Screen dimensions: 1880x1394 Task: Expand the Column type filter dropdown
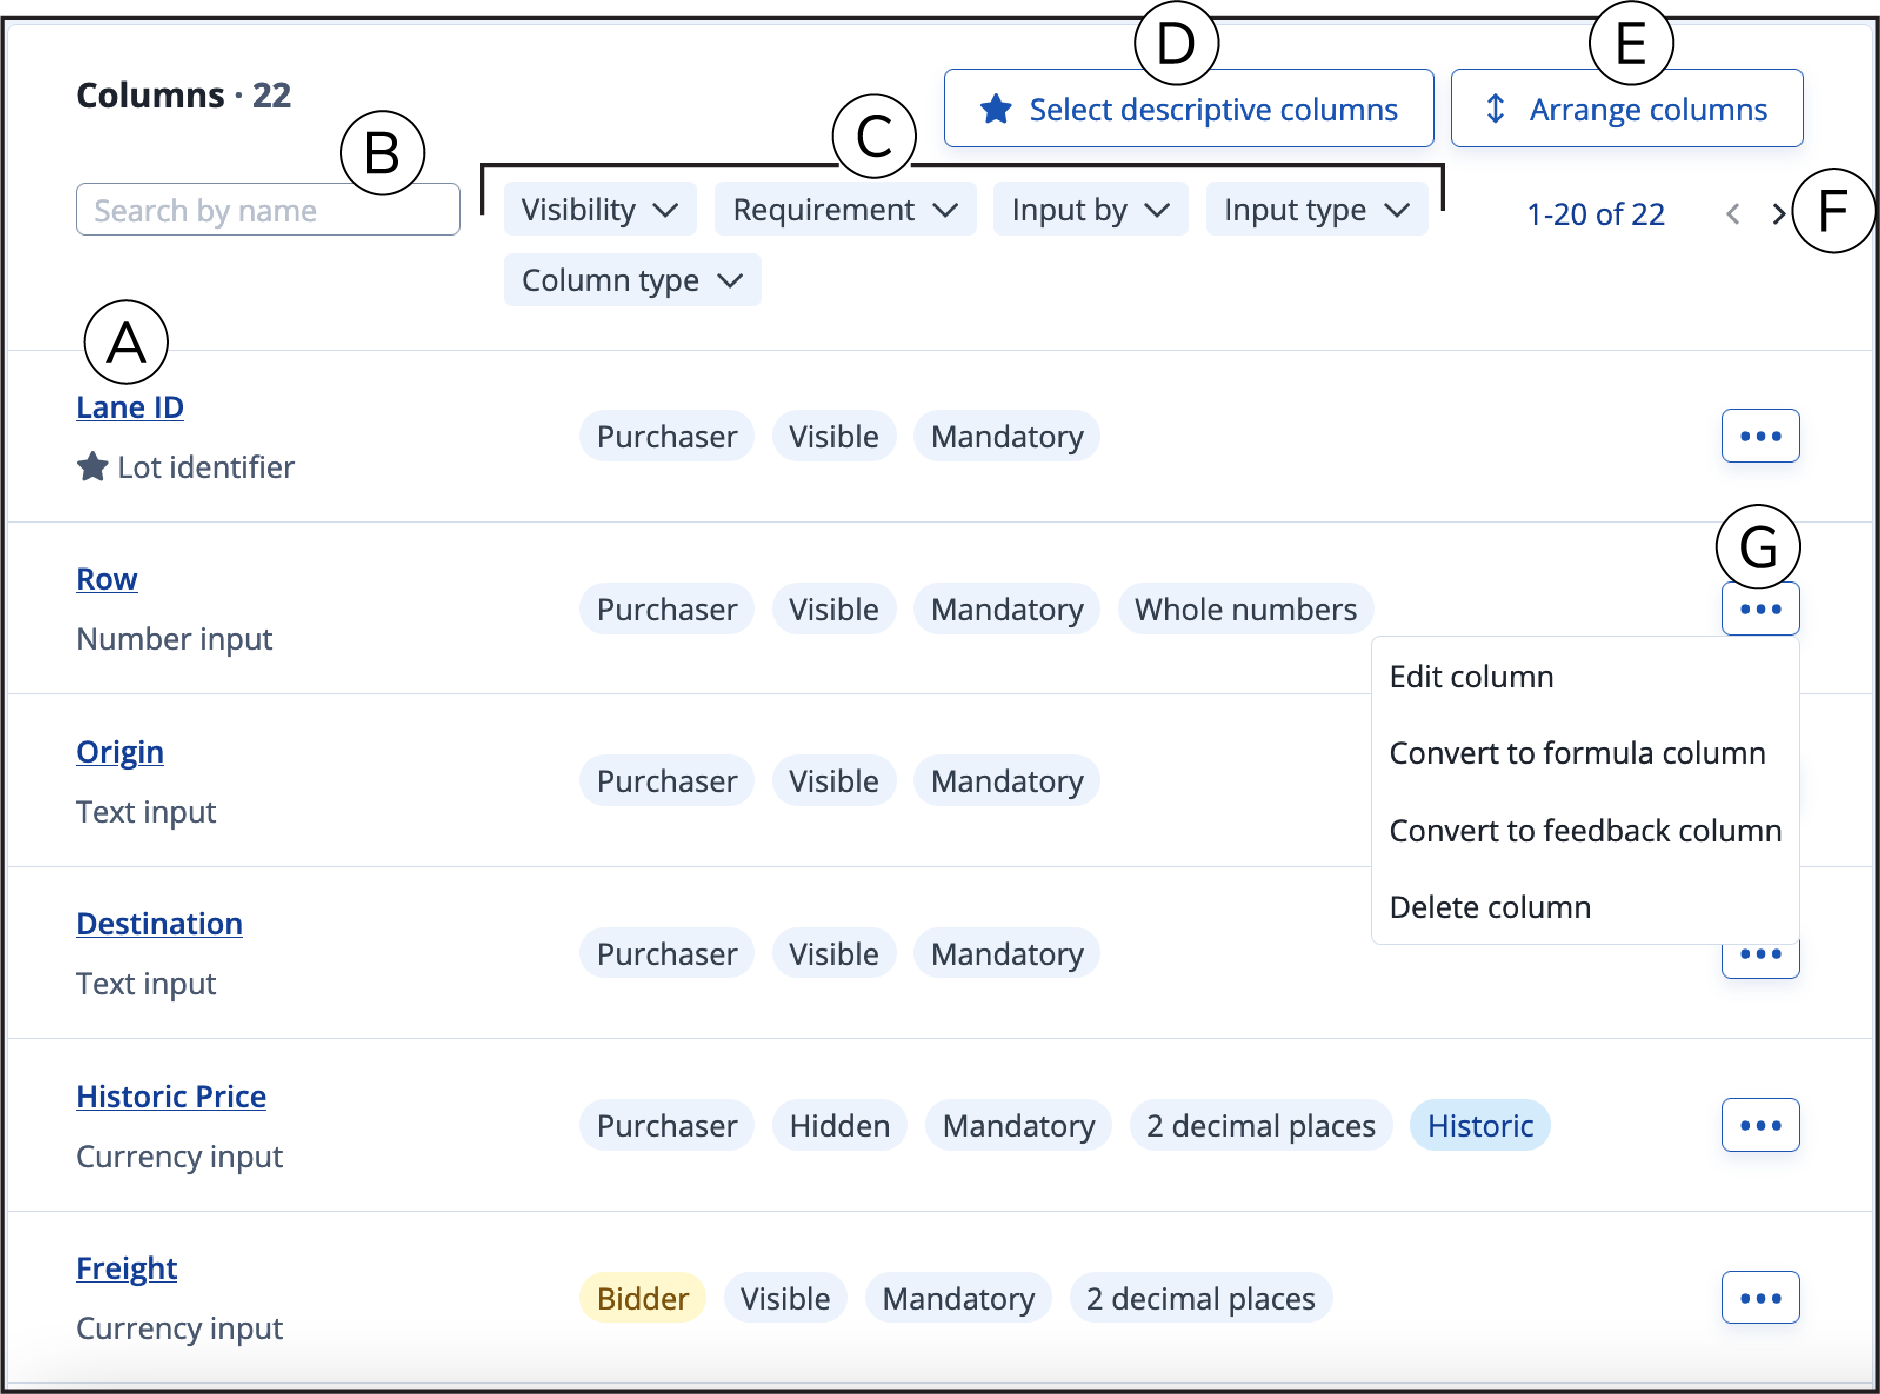[632, 280]
